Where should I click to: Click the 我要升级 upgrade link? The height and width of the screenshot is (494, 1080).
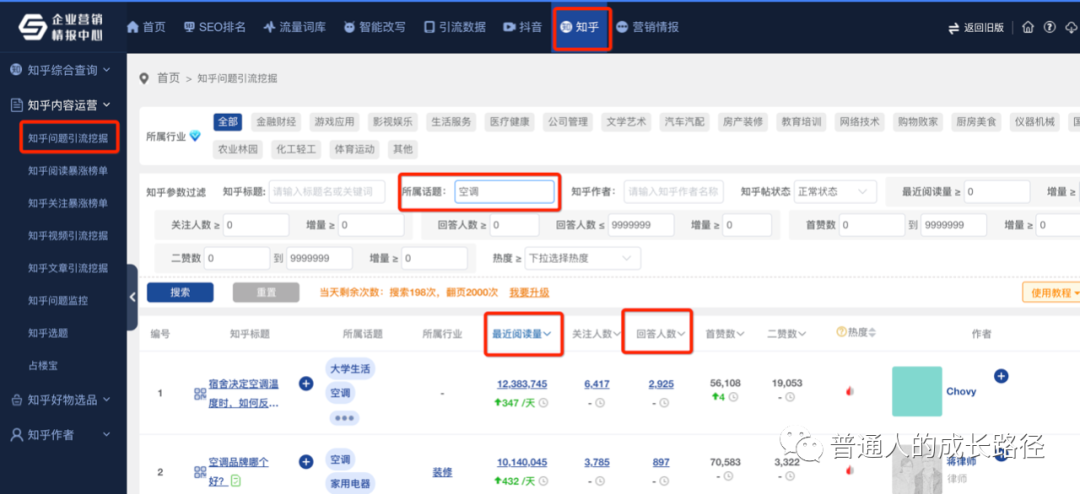pyautogui.click(x=529, y=293)
